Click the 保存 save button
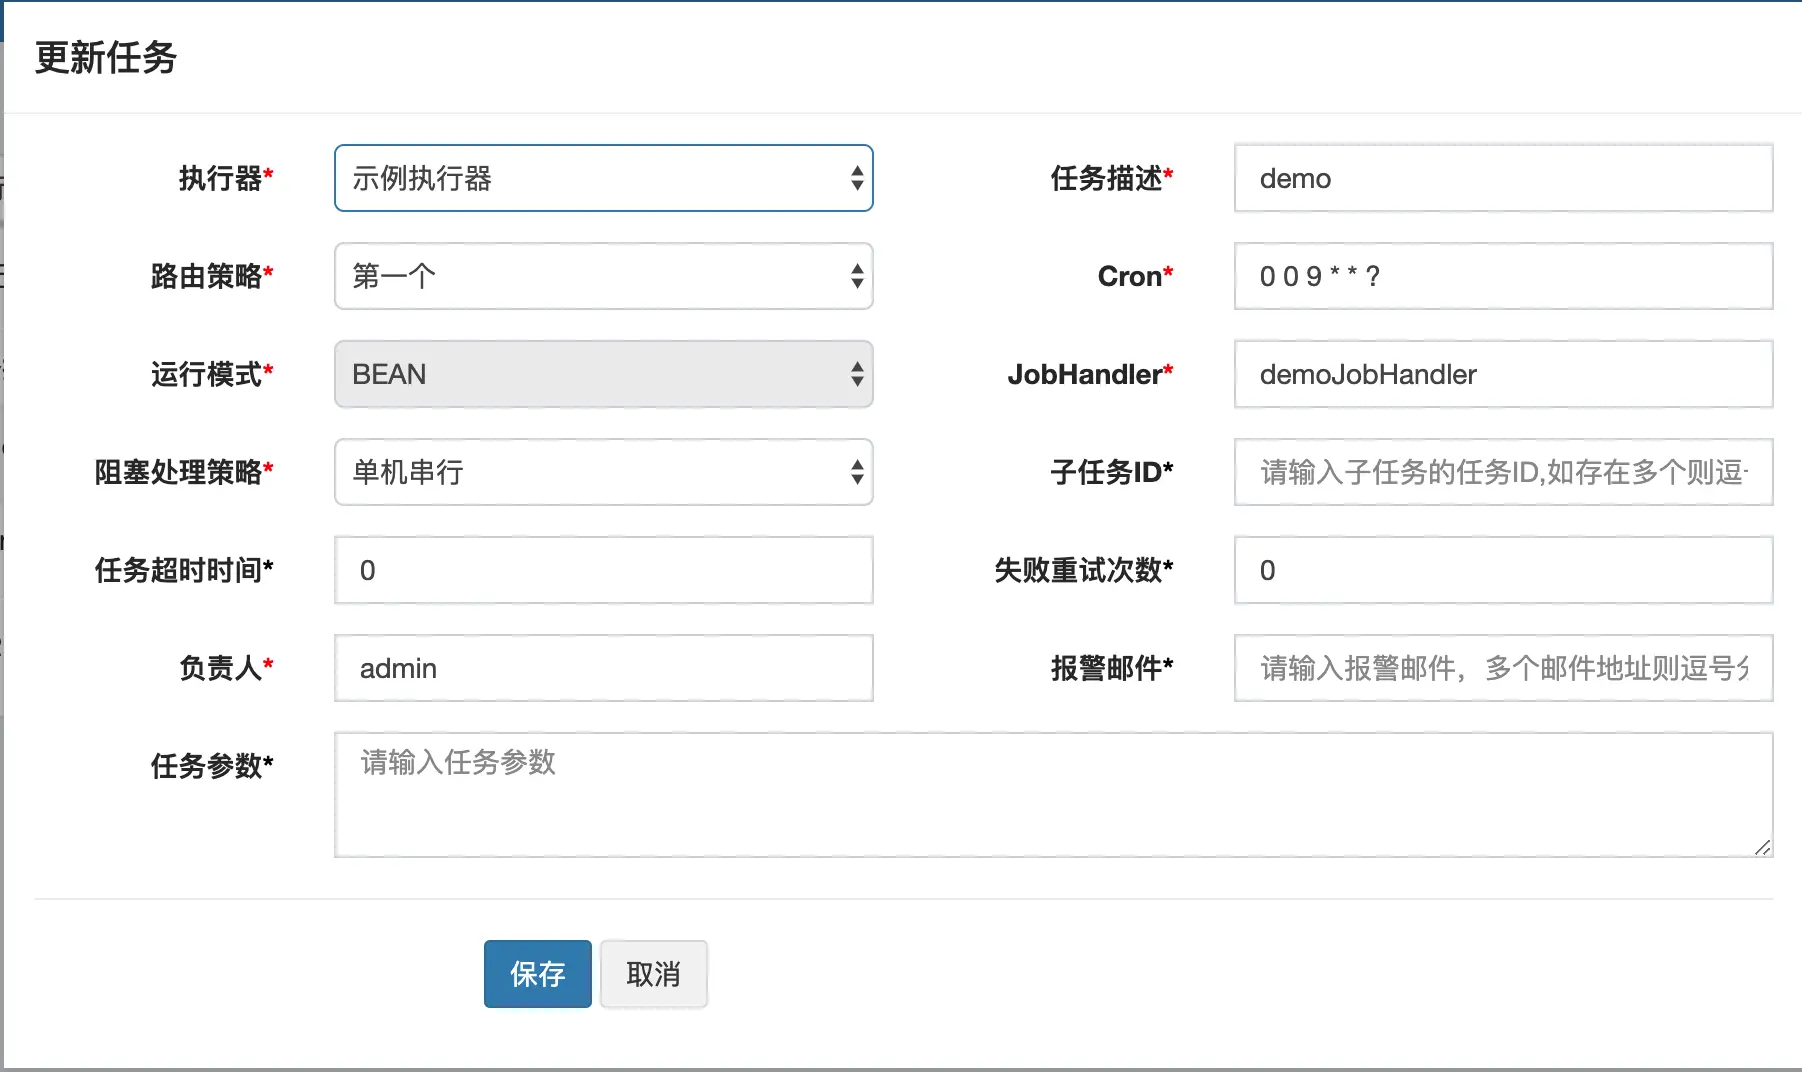Viewport: 1802px width, 1072px height. [538, 974]
